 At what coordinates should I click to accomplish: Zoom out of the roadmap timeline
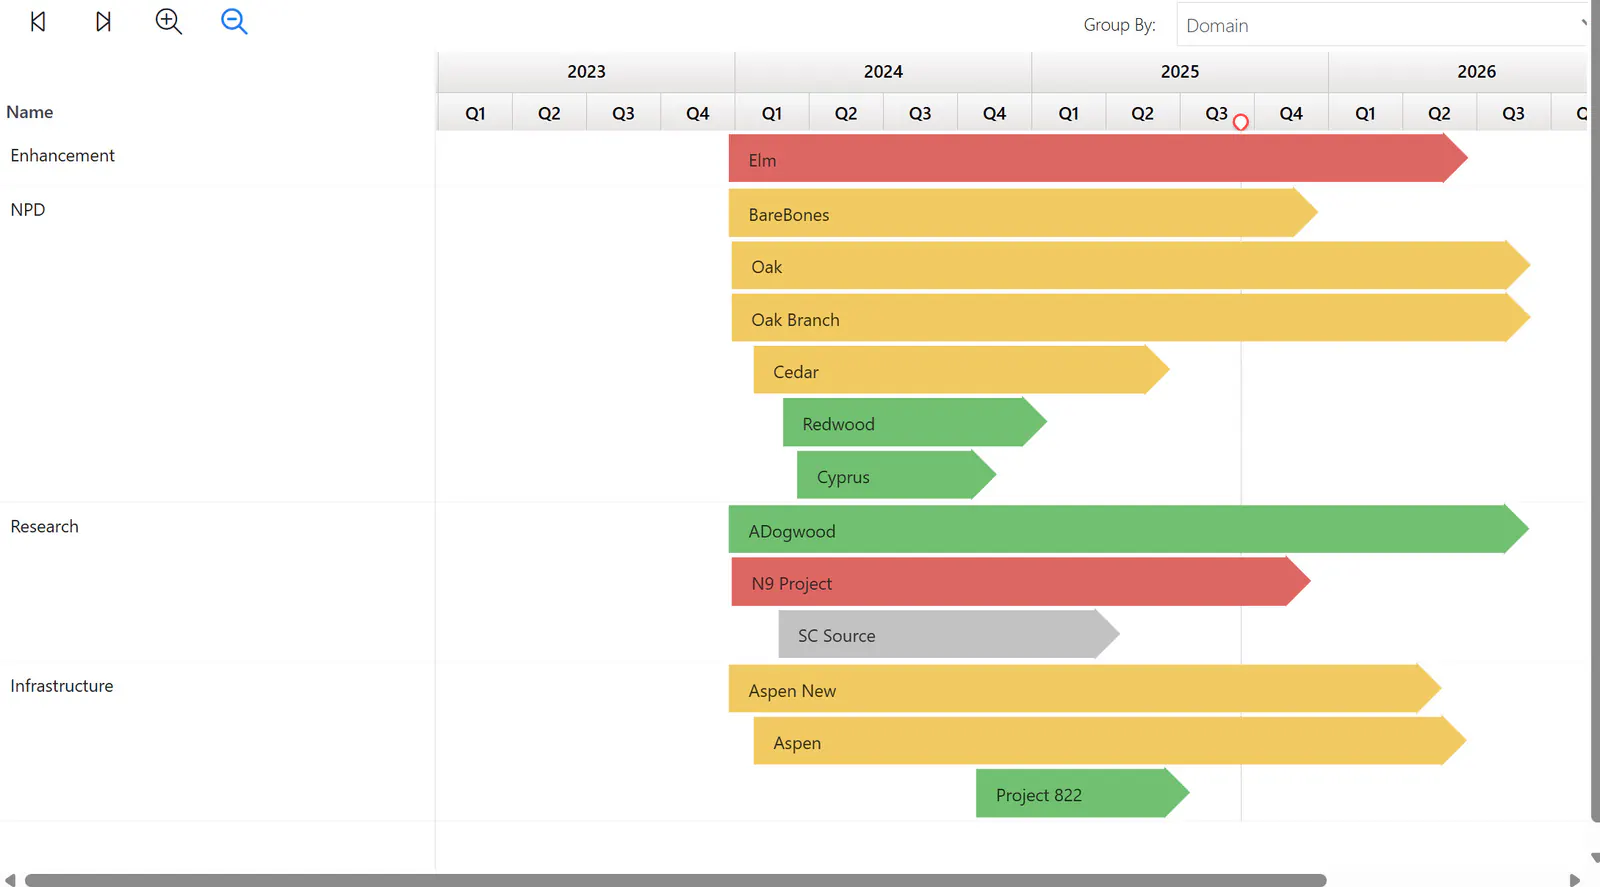click(x=234, y=21)
